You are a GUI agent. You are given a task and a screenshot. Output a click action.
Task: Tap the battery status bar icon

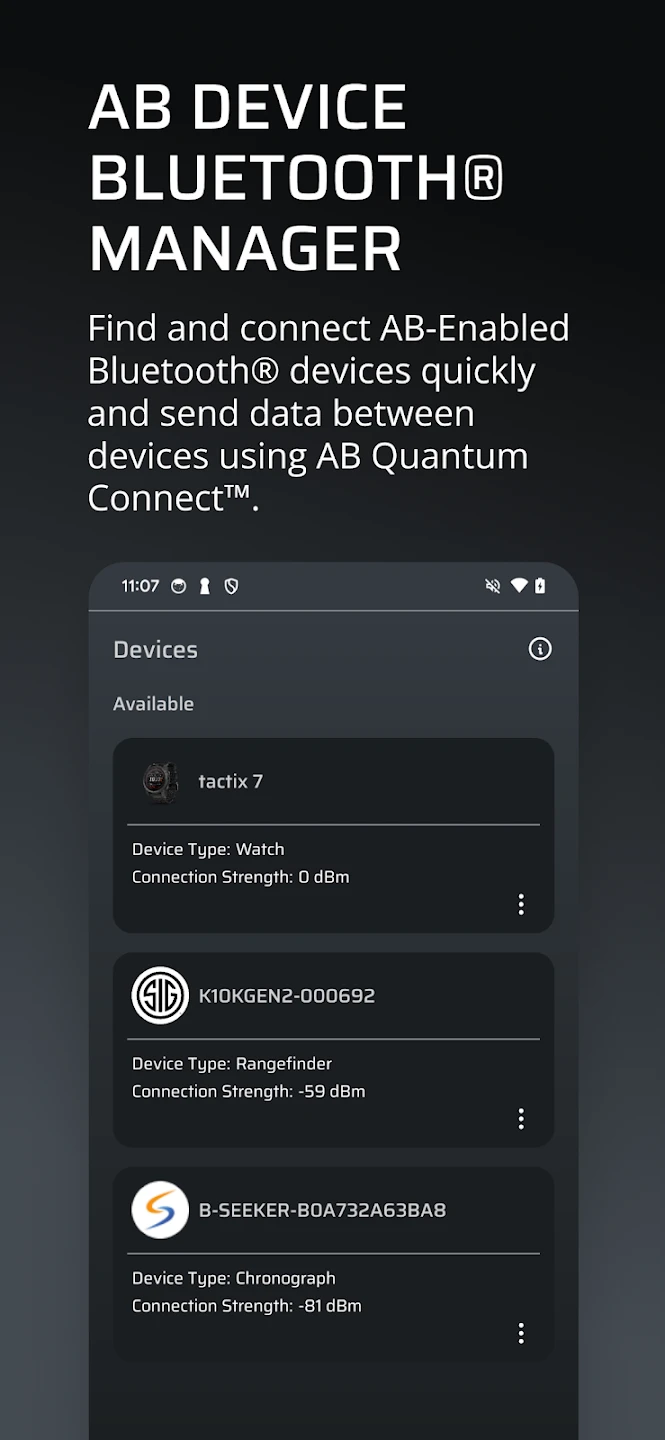[541, 586]
